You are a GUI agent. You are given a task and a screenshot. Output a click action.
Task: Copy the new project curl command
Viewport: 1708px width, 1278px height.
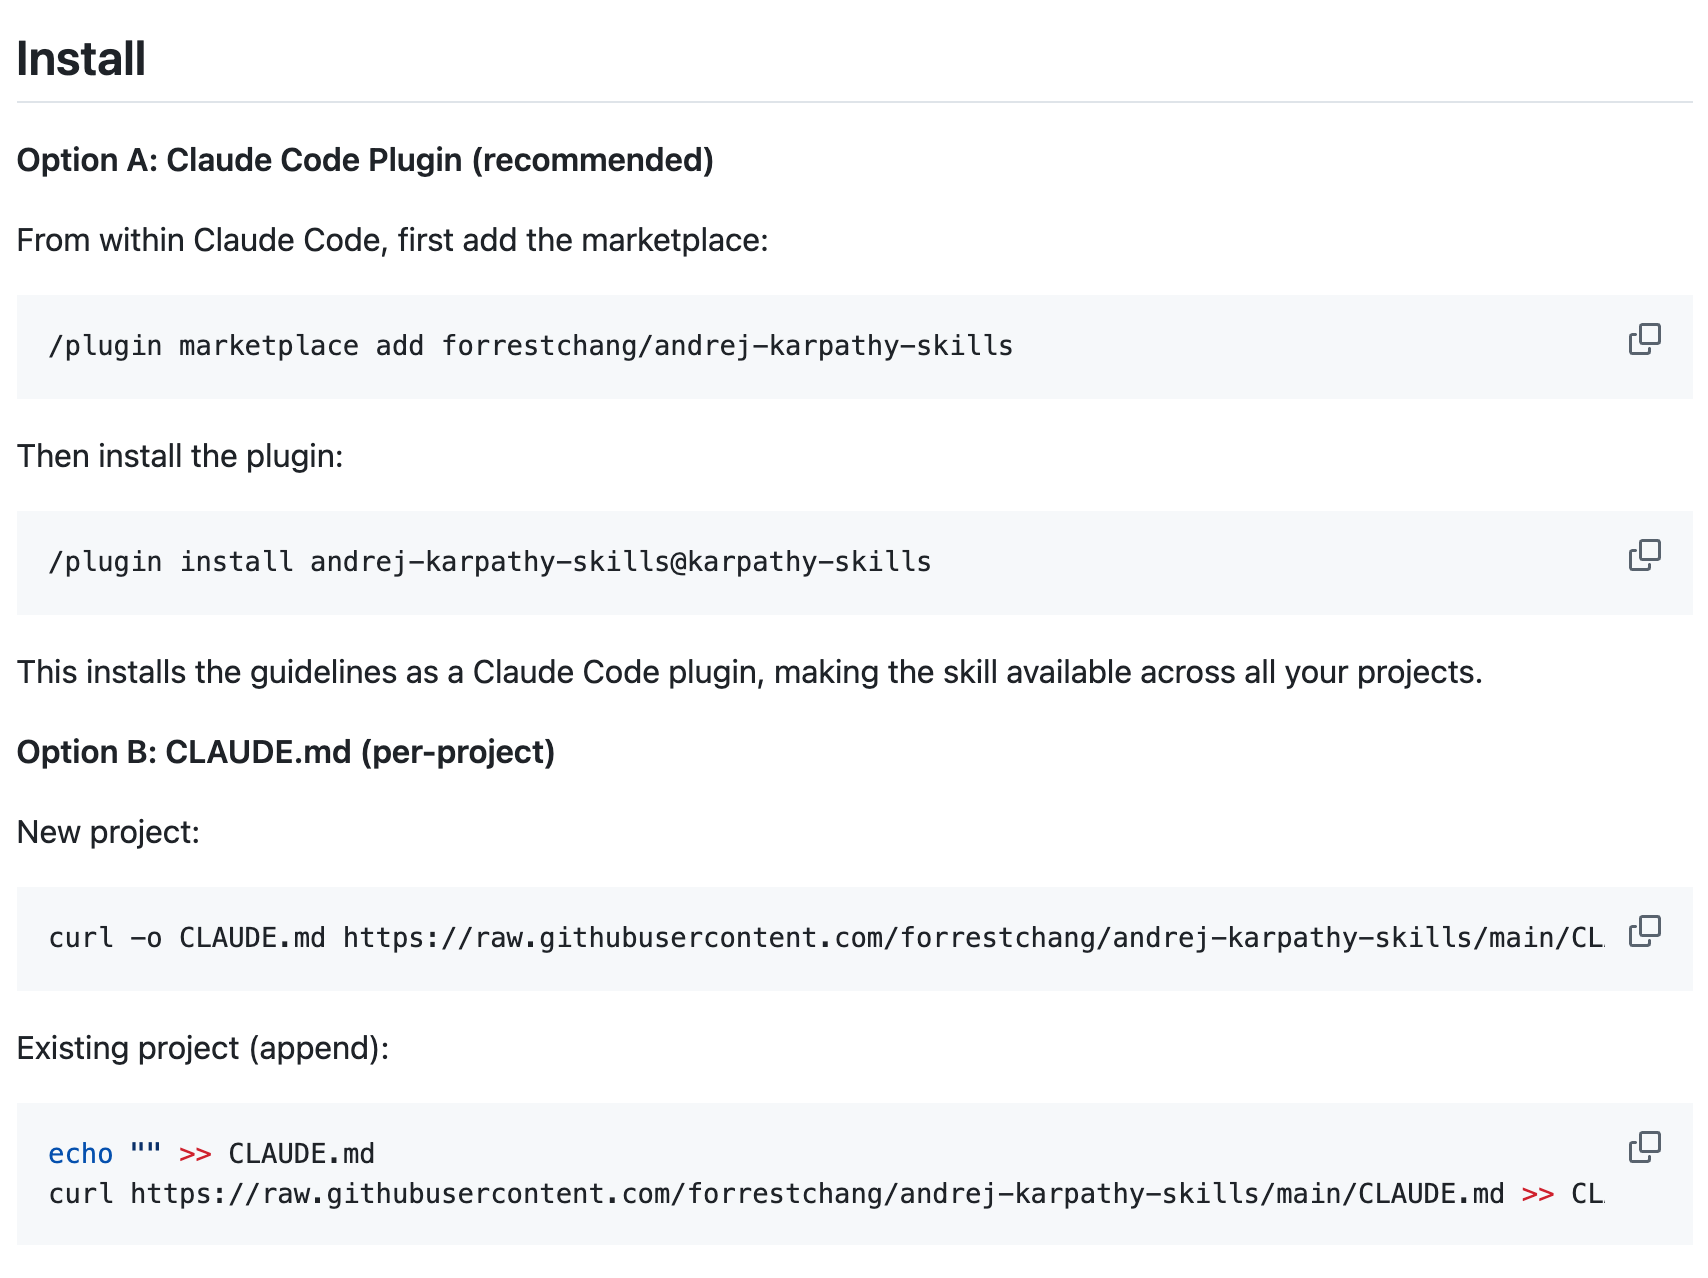1644,932
